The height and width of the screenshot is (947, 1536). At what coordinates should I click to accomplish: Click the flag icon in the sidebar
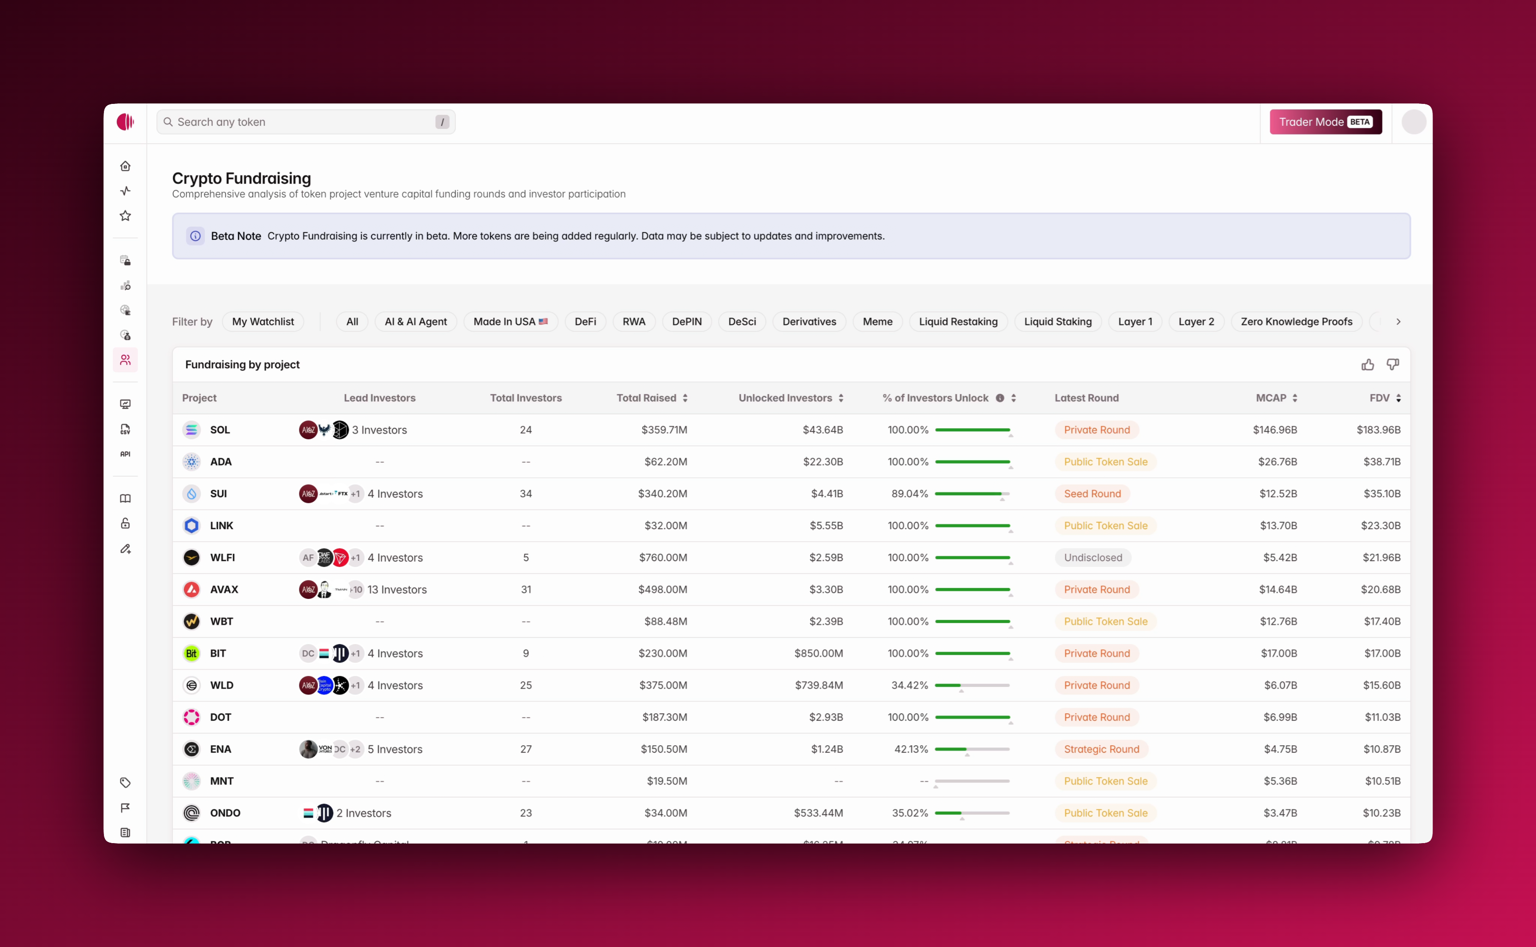(x=125, y=807)
